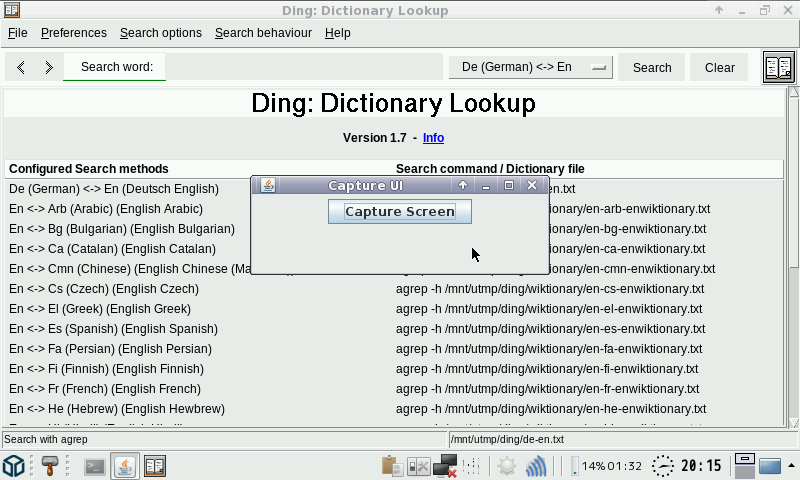The width and height of the screenshot is (800, 480).
Task: Click the Capture Screen button
Action: (x=399, y=211)
